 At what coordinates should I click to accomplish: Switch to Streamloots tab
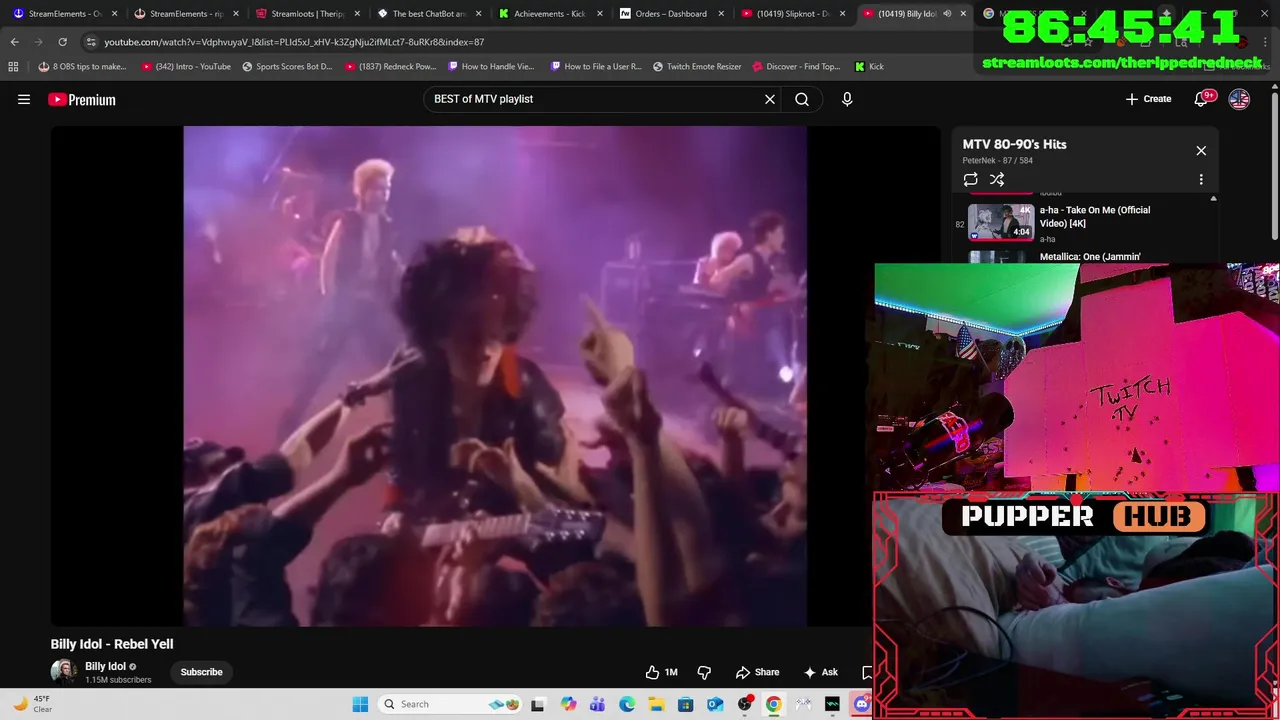pyautogui.click(x=306, y=14)
